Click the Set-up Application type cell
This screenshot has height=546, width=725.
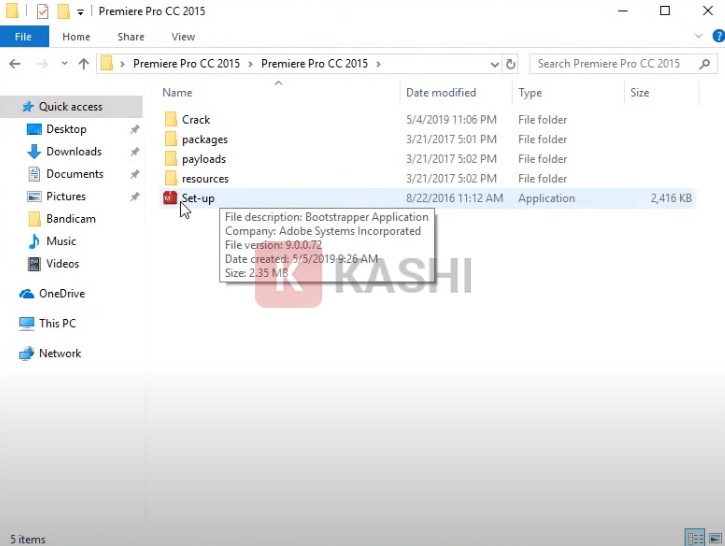click(x=547, y=198)
